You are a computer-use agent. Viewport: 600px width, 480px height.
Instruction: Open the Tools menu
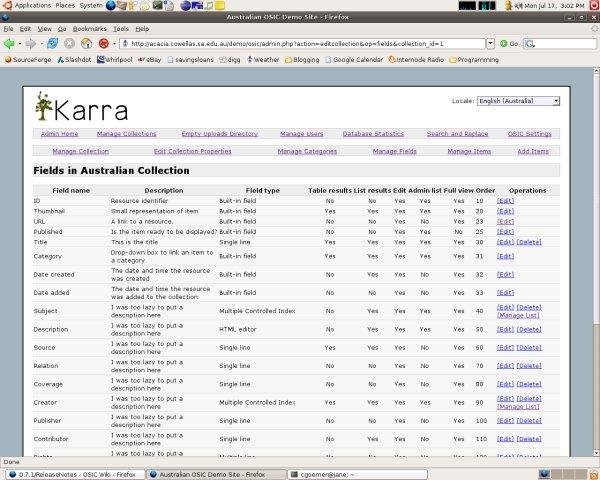(121, 29)
